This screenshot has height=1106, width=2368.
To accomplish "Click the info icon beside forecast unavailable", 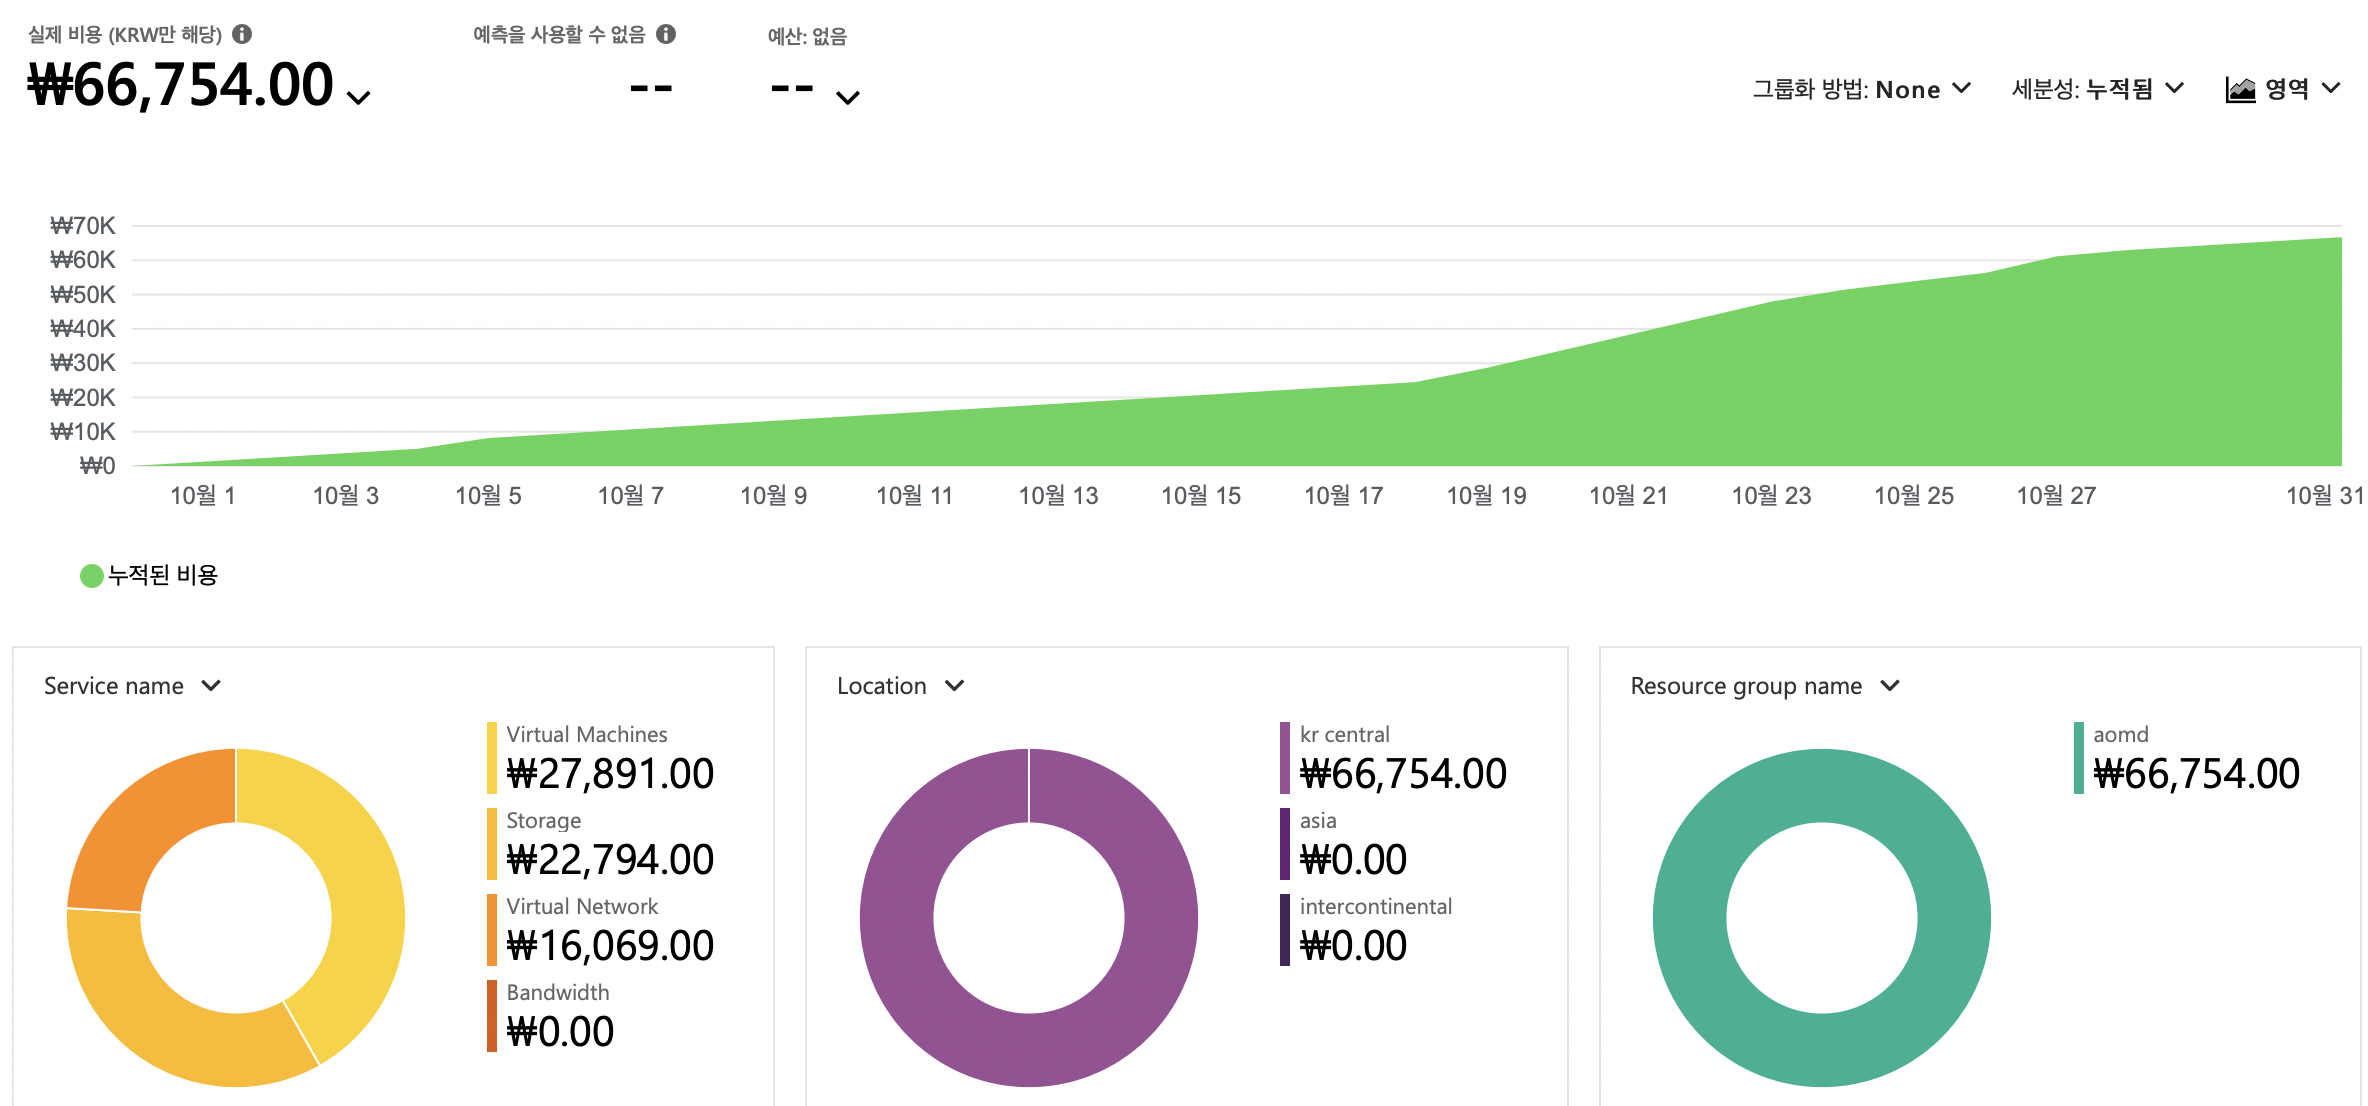I will pos(666,34).
